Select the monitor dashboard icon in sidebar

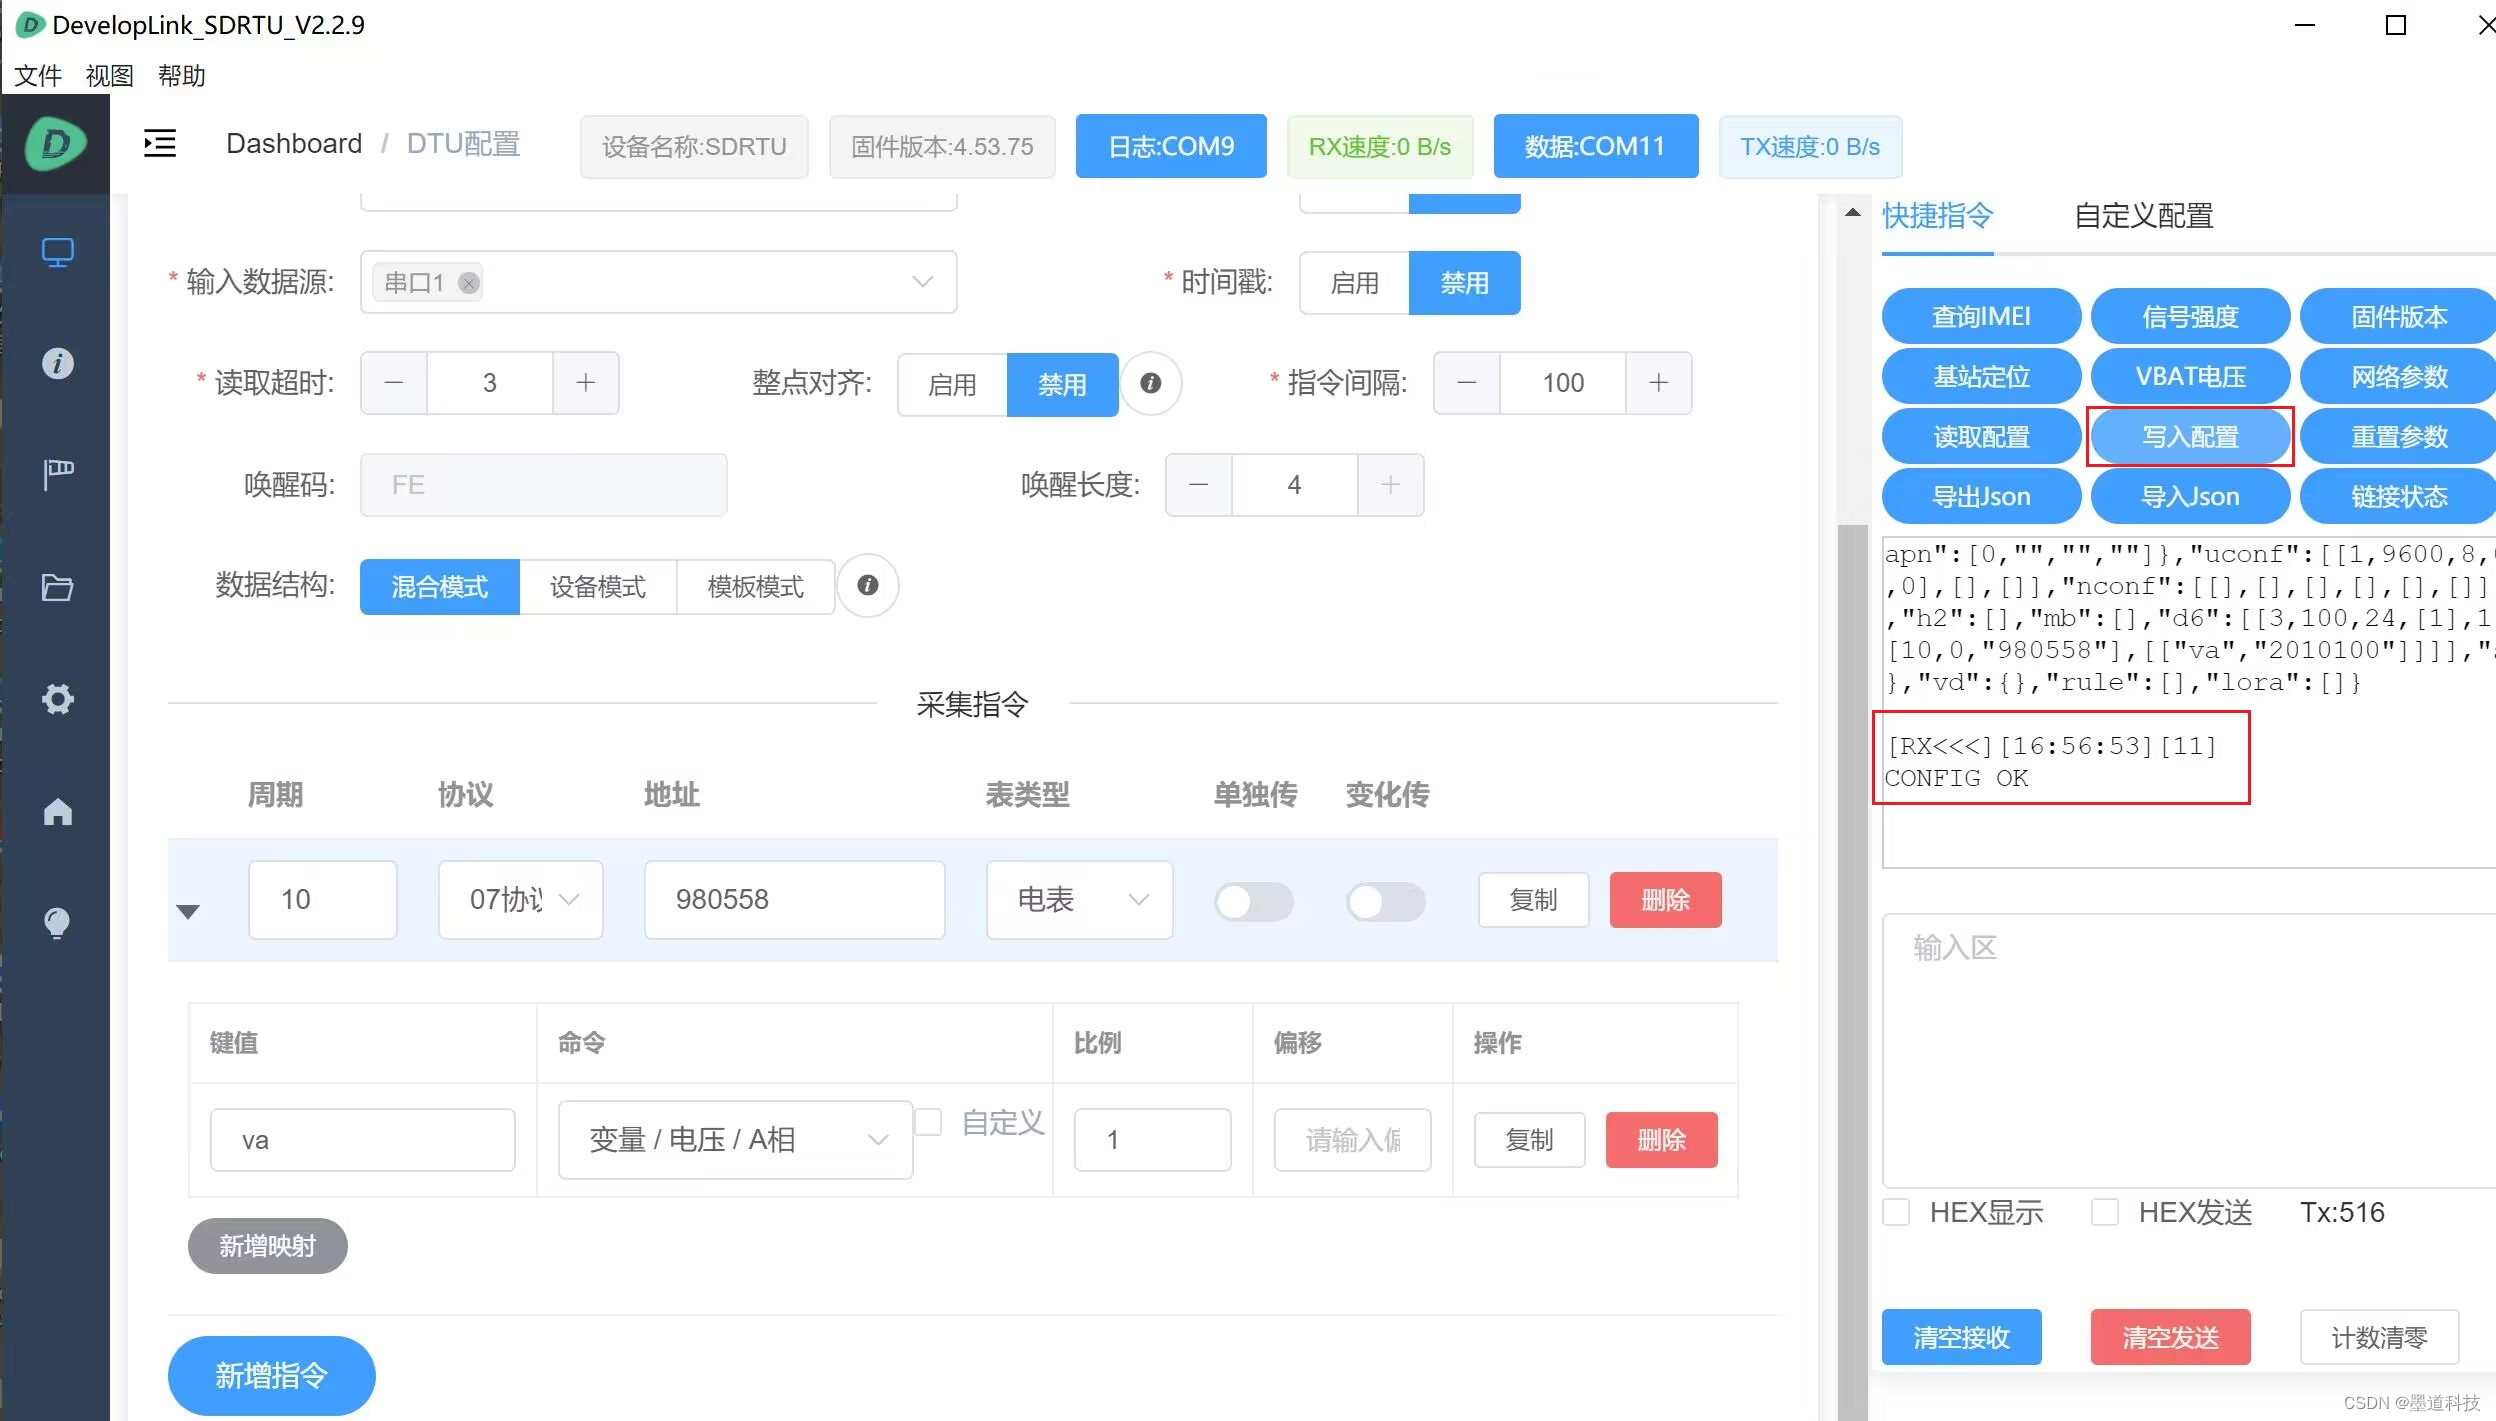tap(57, 252)
